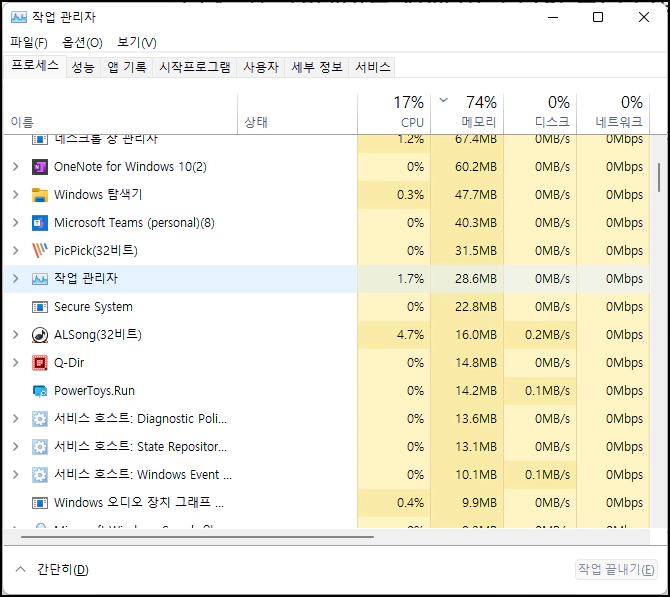This screenshot has width=670, height=597.
Task: Click the Windows Event service gear icon
Action: pyautogui.click(x=40, y=475)
